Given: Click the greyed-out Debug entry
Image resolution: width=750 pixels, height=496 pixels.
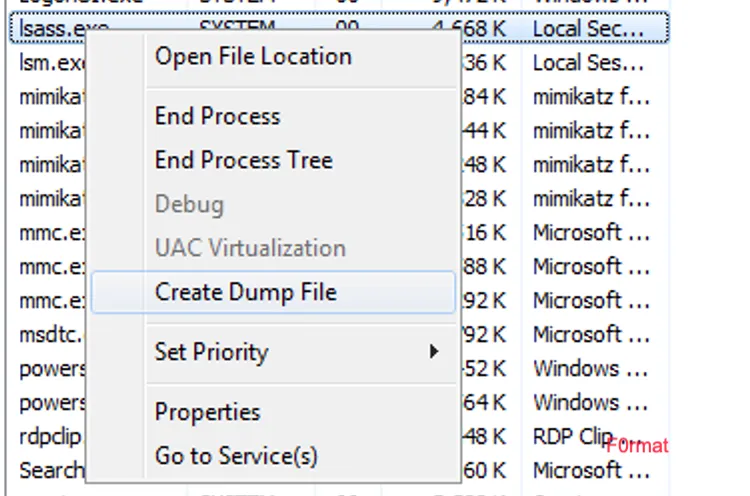Looking at the screenshot, I should point(189,204).
